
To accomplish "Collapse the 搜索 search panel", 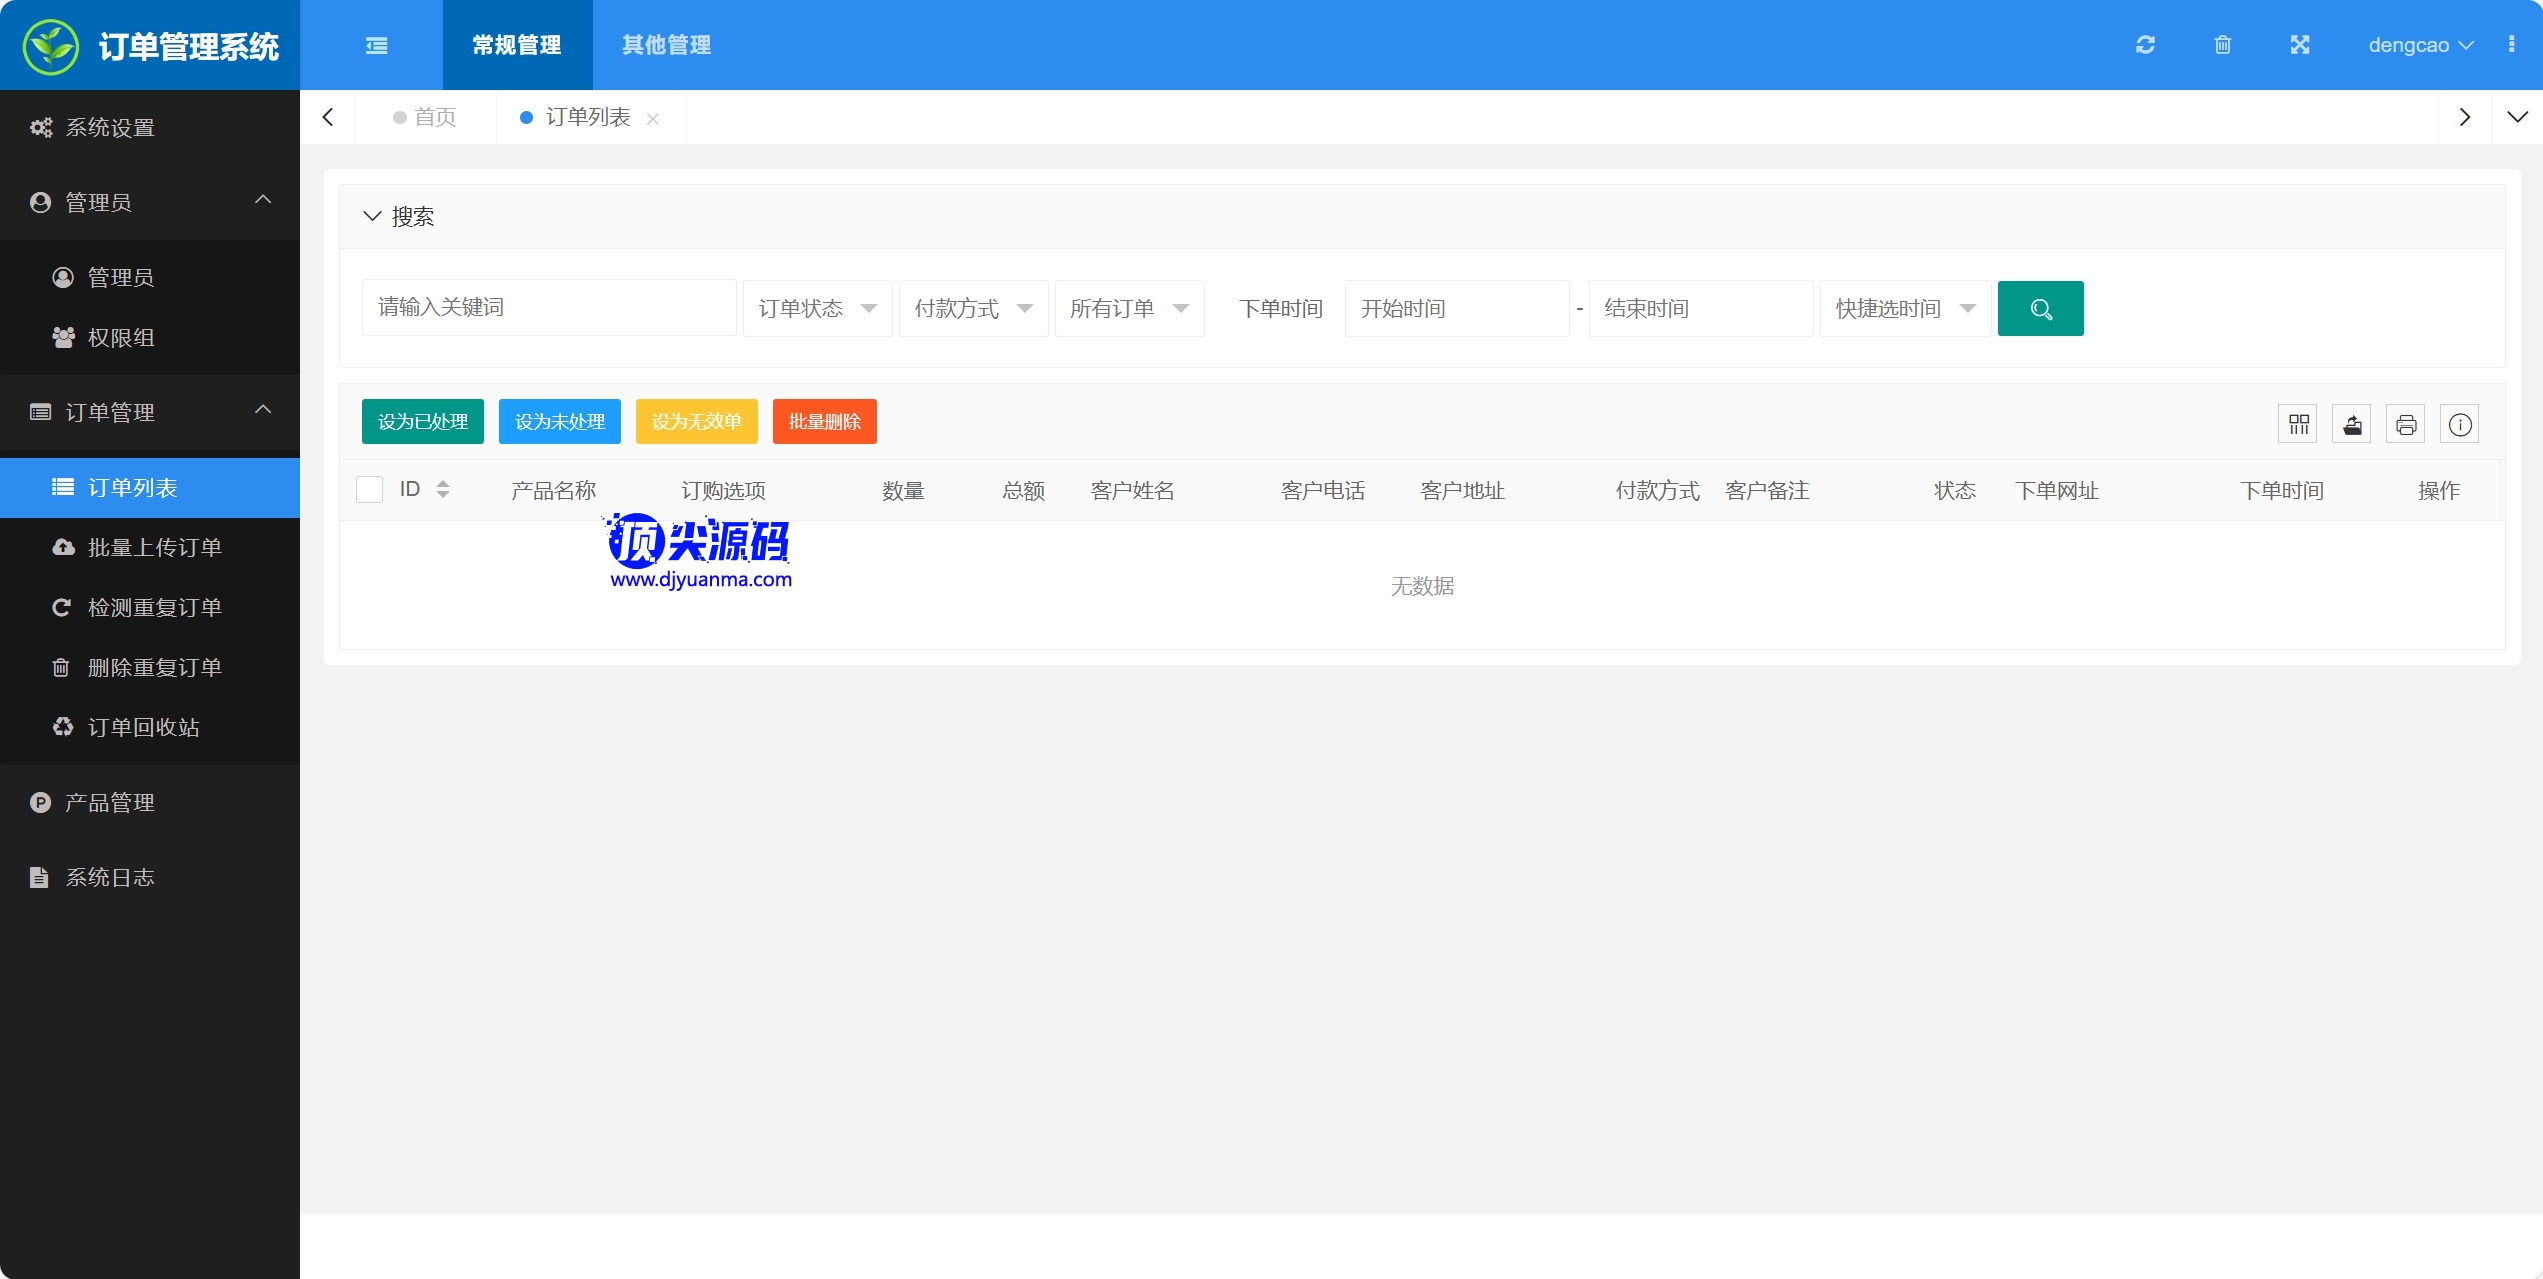I will tap(372, 216).
